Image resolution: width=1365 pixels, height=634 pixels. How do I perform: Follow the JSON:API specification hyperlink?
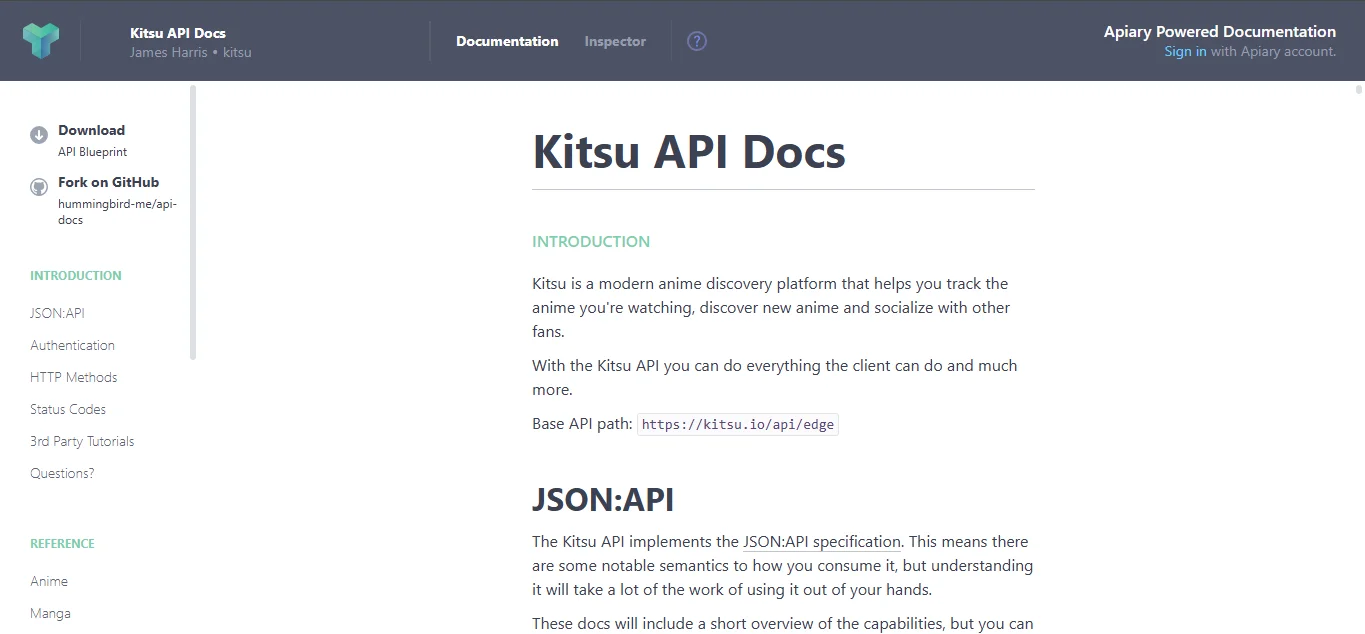coord(821,541)
